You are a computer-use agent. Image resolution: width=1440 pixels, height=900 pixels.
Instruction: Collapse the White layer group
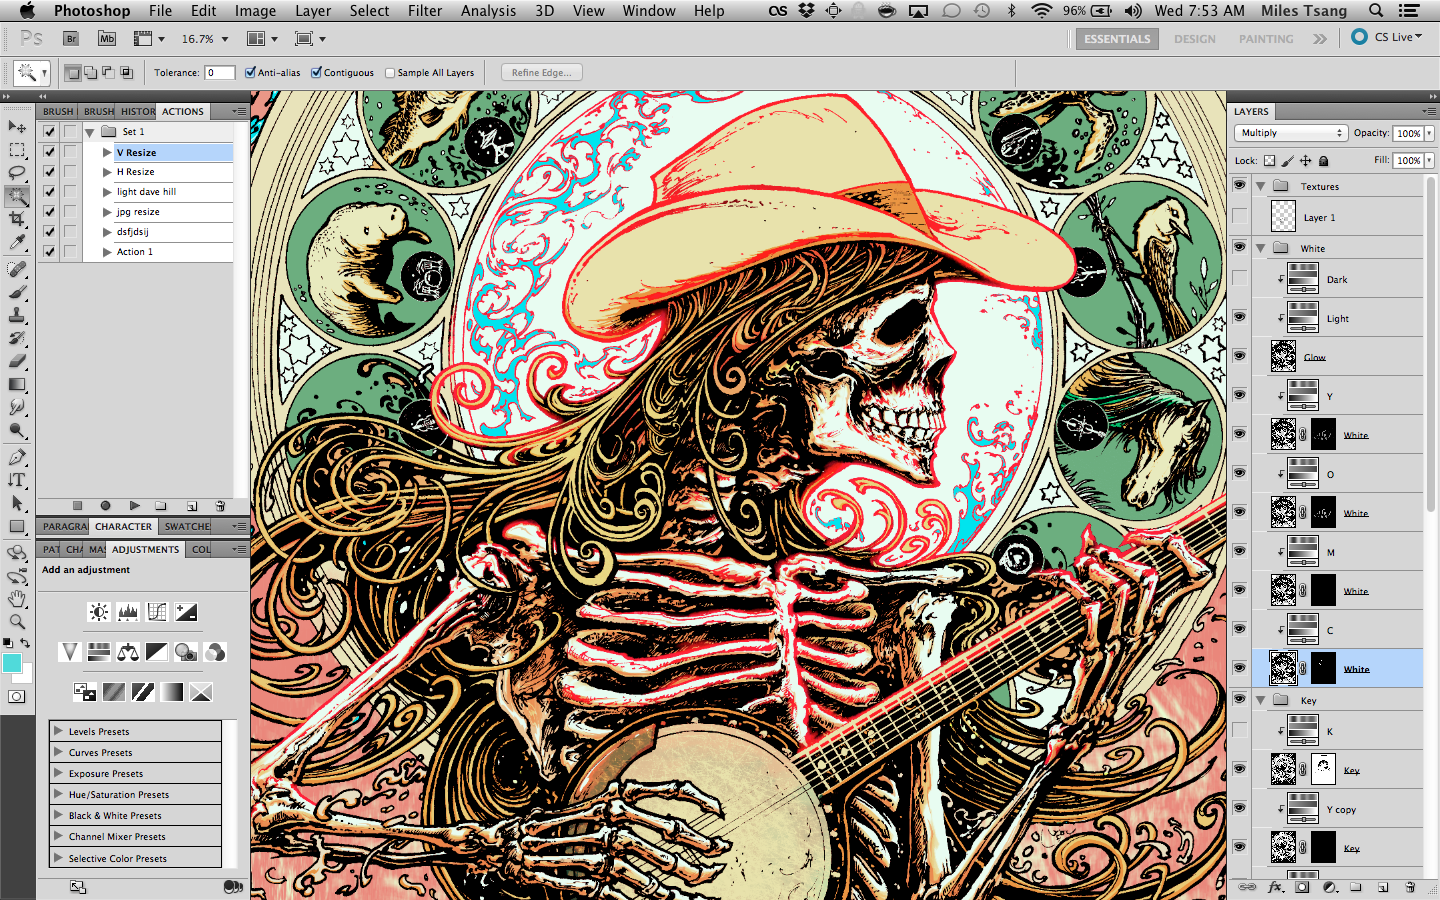click(x=1261, y=248)
